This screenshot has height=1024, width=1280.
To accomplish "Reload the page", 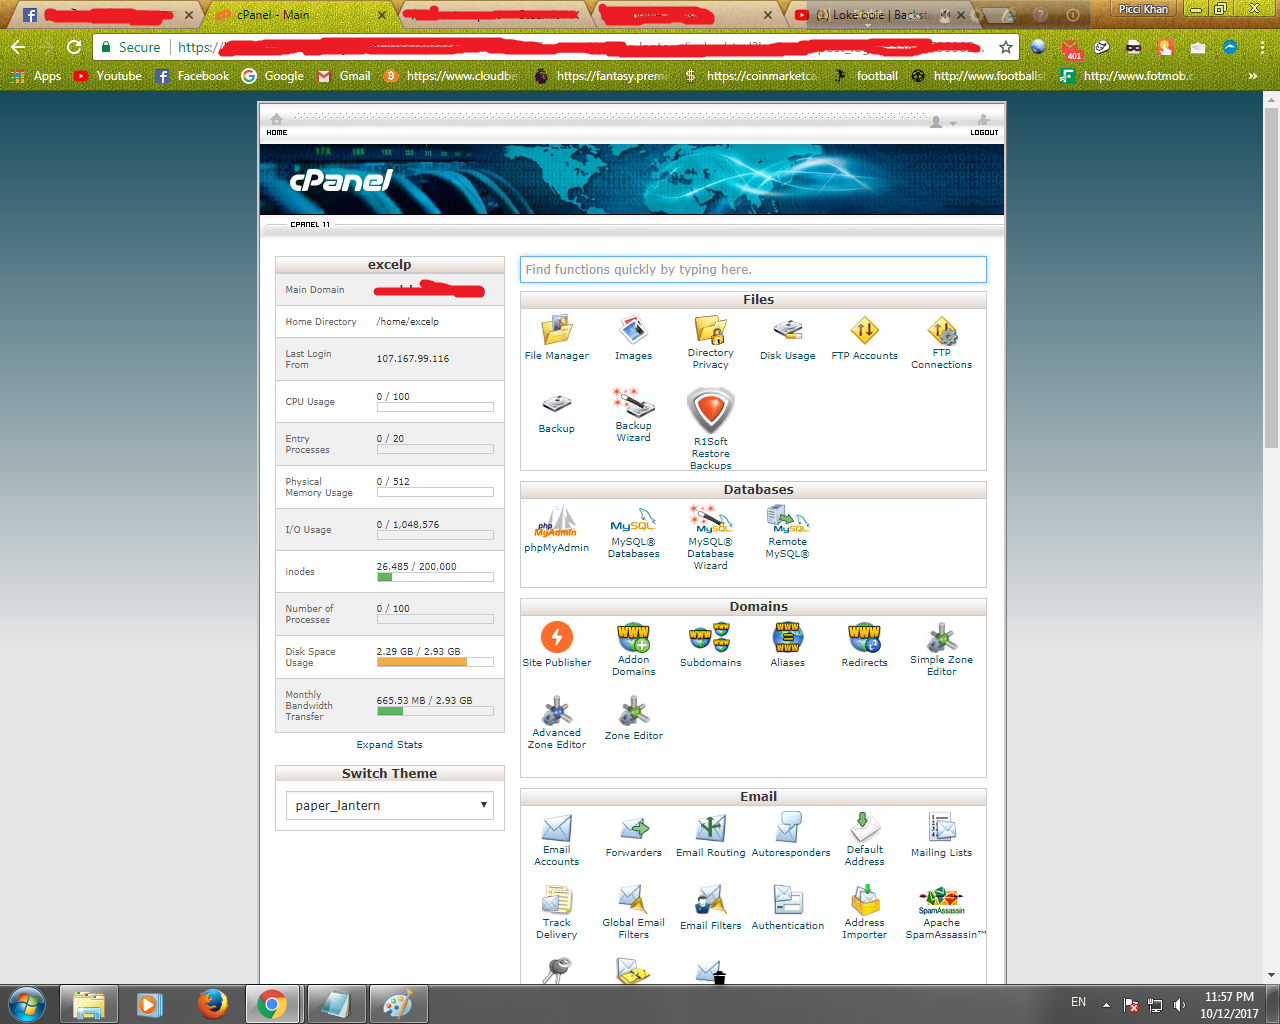I will pos(74,47).
